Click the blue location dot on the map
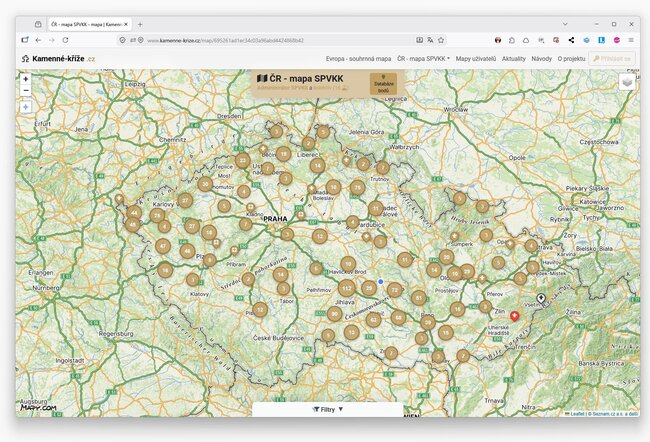 [x=381, y=282]
